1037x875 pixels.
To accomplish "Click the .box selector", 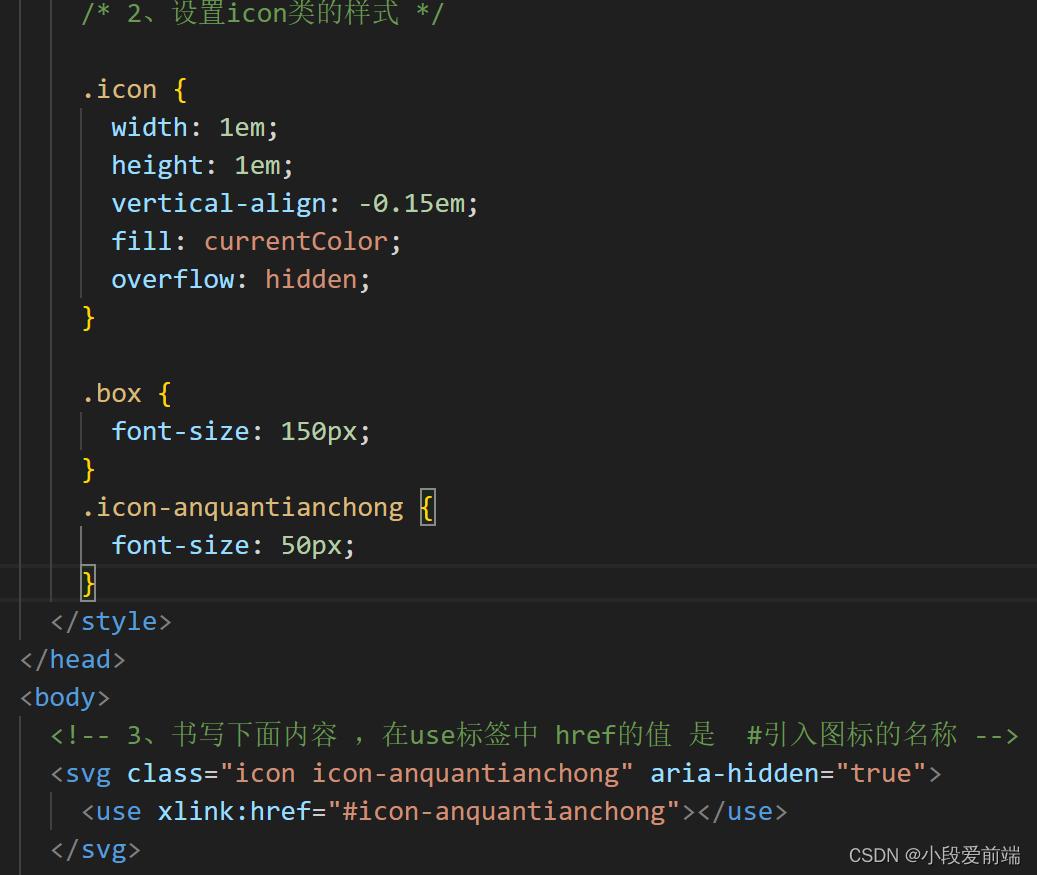I will coord(112,393).
